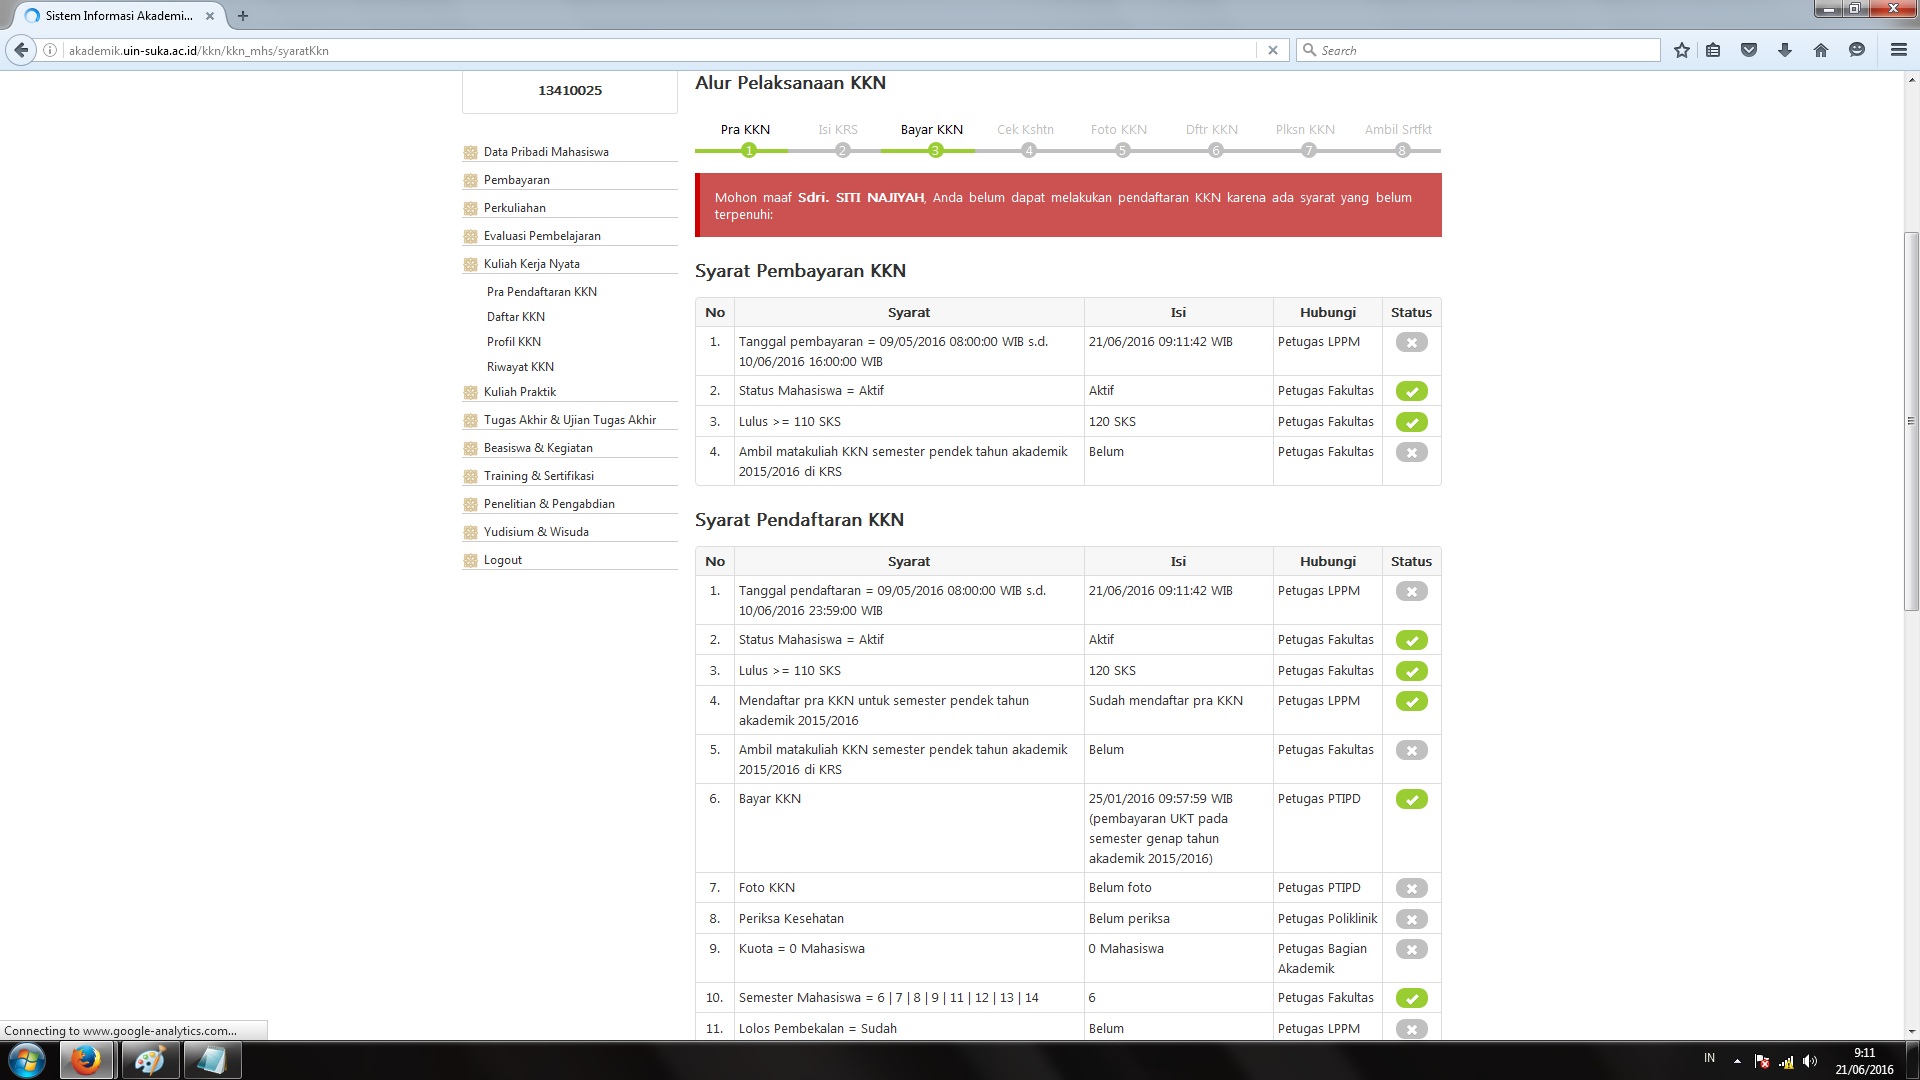Click the Firefox back arrow button
This screenshot has width=1920, height=1080.
point(21,50)
